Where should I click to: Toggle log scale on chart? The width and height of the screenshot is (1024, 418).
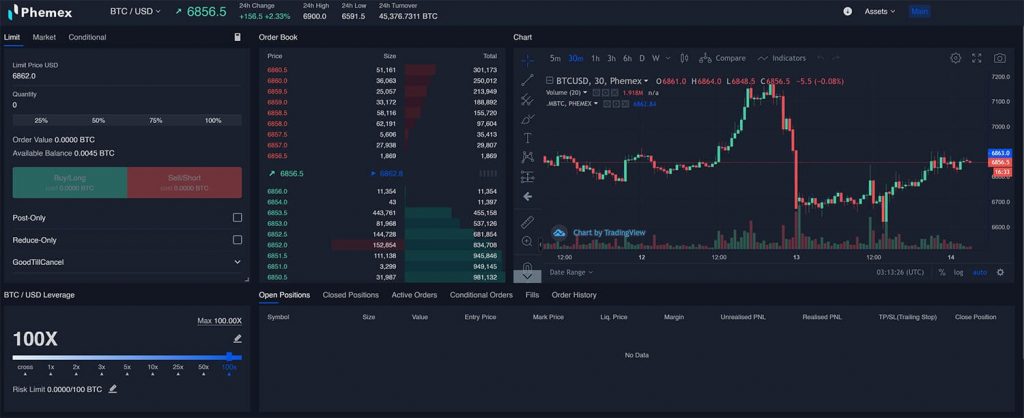tap(958, 272)
